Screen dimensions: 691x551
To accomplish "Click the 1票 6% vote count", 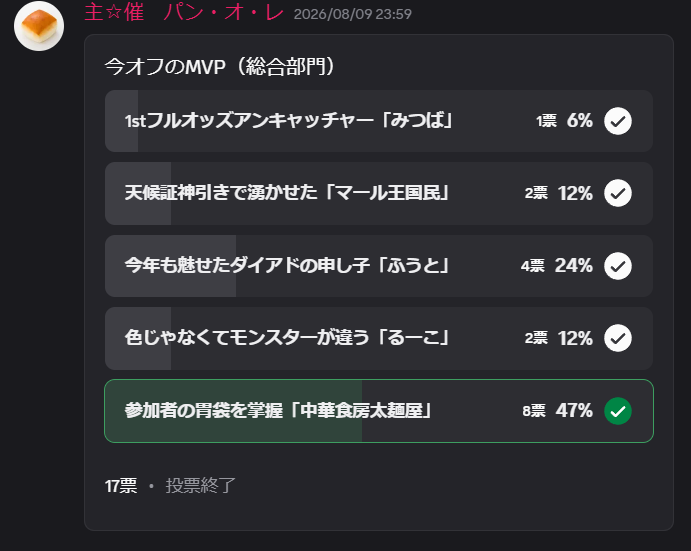I will [564, 121].
